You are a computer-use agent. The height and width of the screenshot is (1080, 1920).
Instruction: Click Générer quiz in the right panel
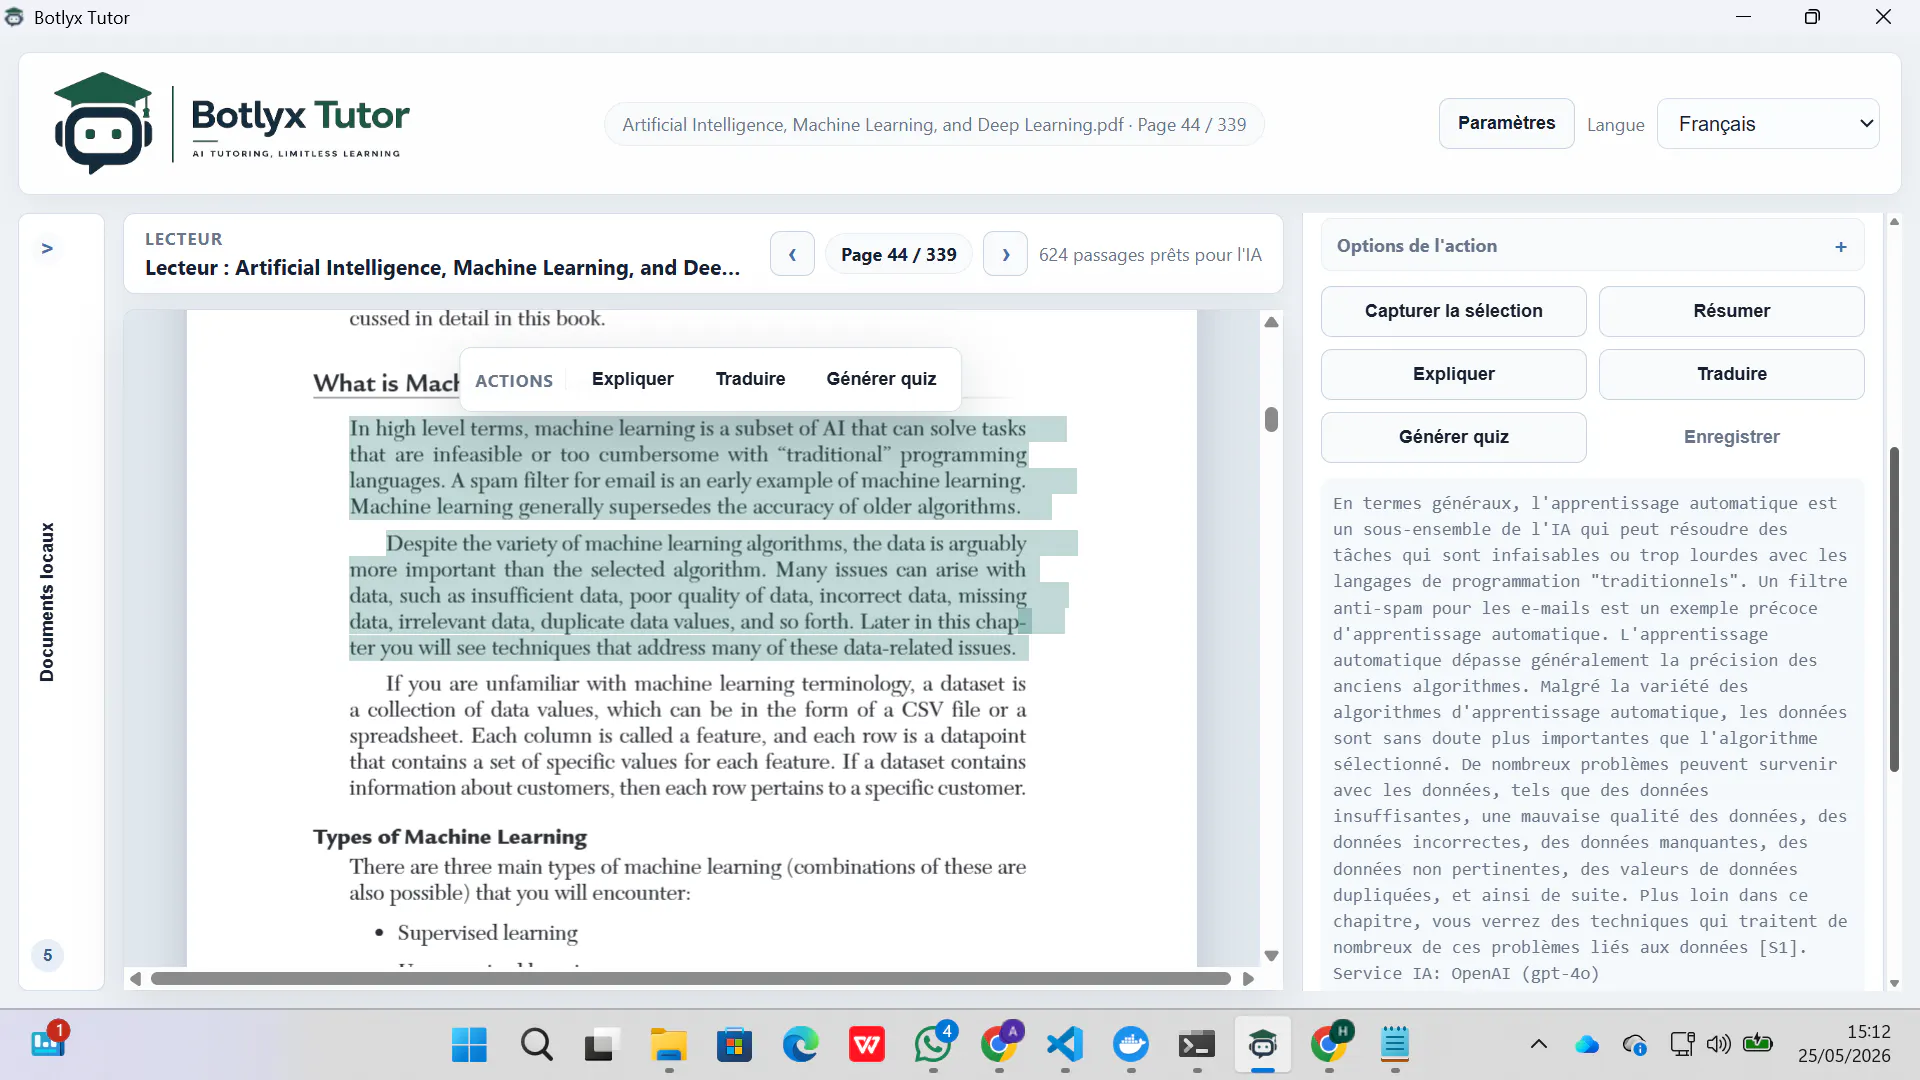coord(1453,437)
